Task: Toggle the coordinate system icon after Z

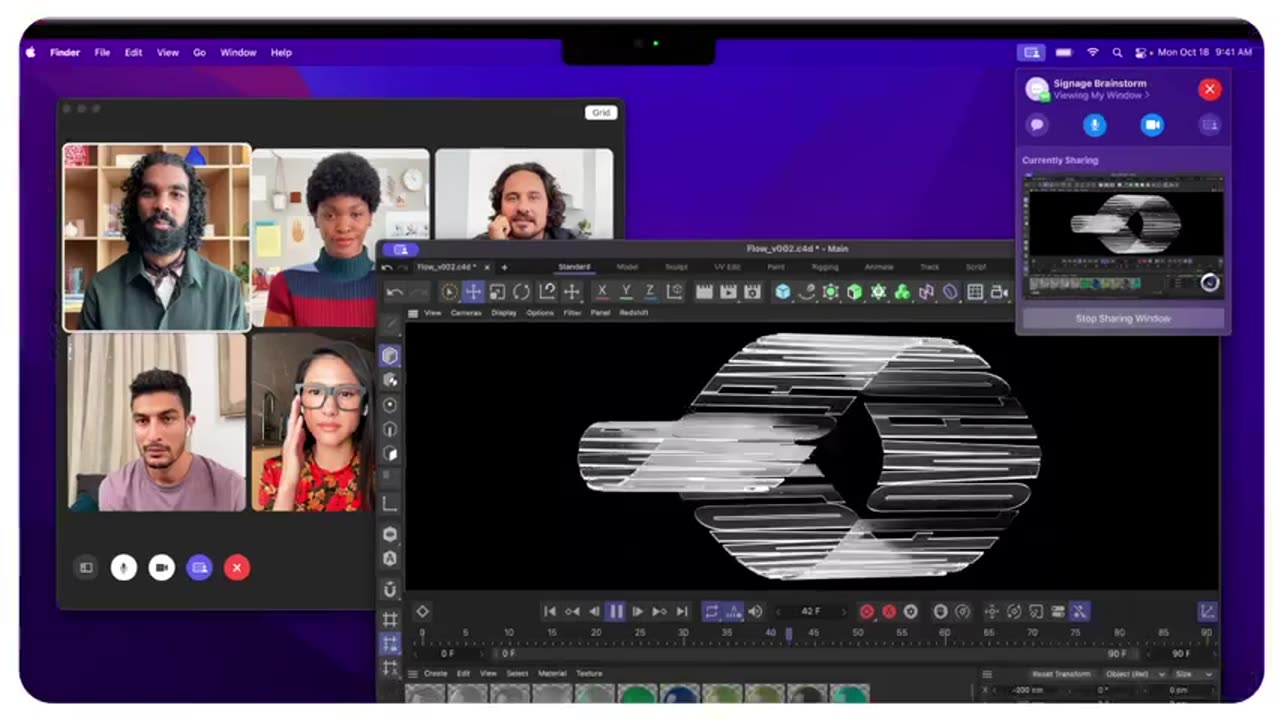Action: click(675, 292)
